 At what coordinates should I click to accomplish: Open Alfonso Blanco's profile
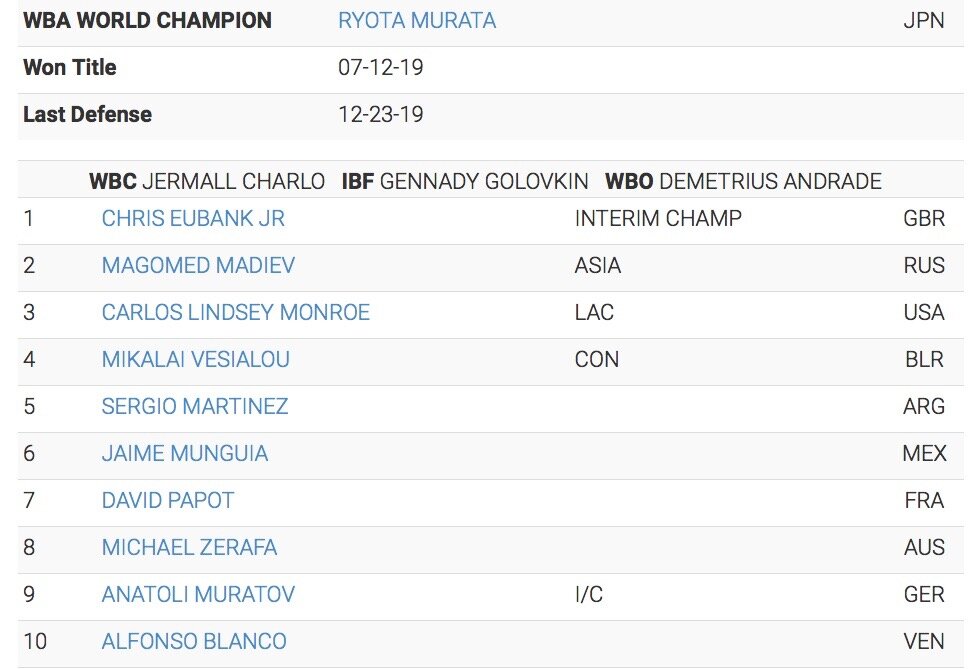(x=194, y=641)
